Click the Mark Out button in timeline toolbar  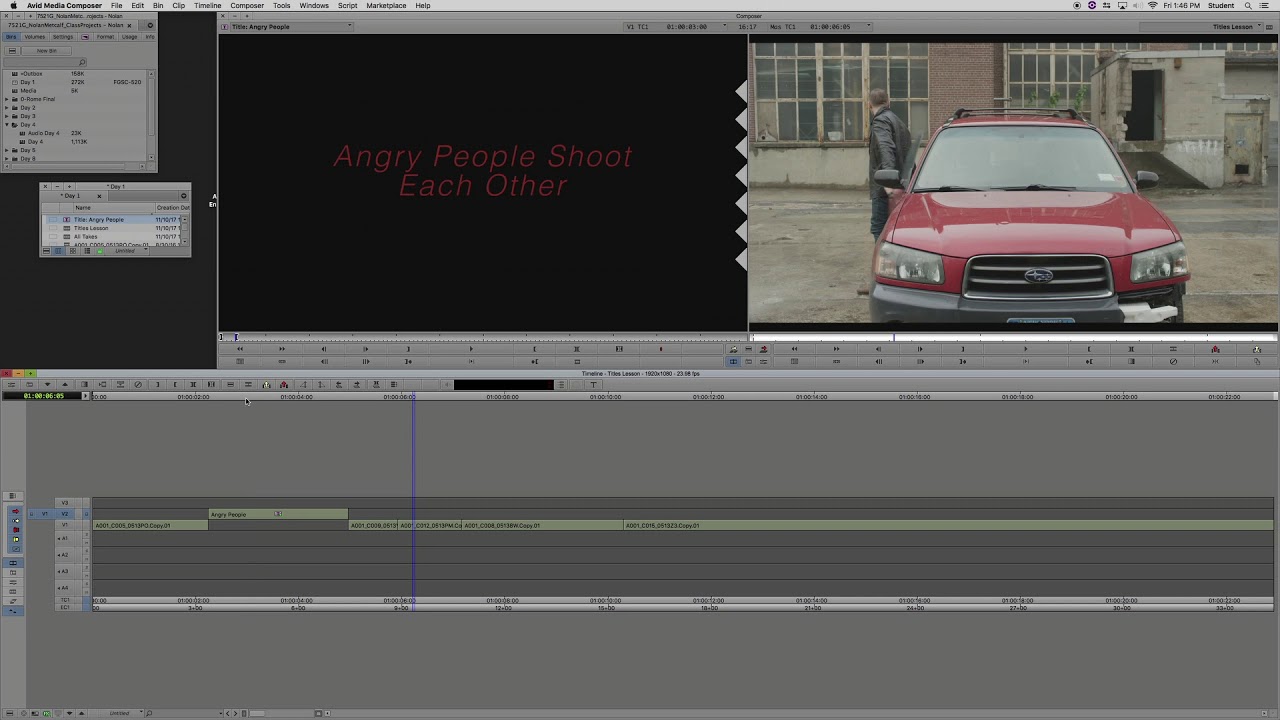coord(175,384)
